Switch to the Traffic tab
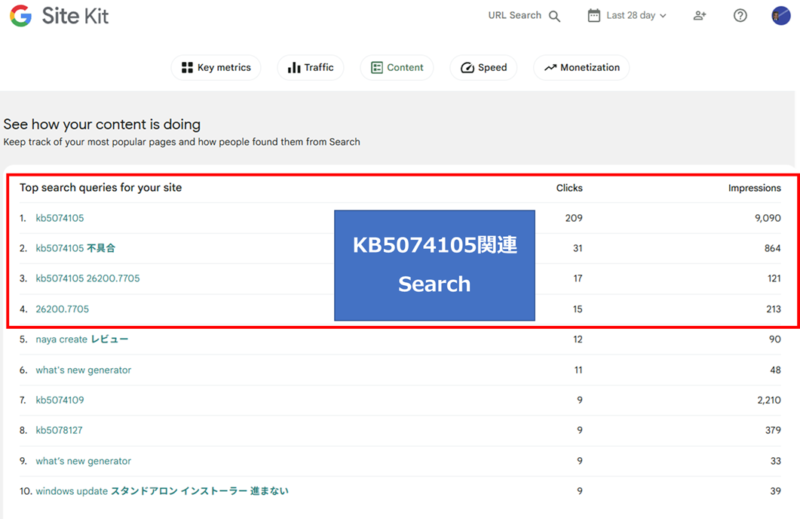The width and height of the screenshot is (800, 519). point(310,67)
